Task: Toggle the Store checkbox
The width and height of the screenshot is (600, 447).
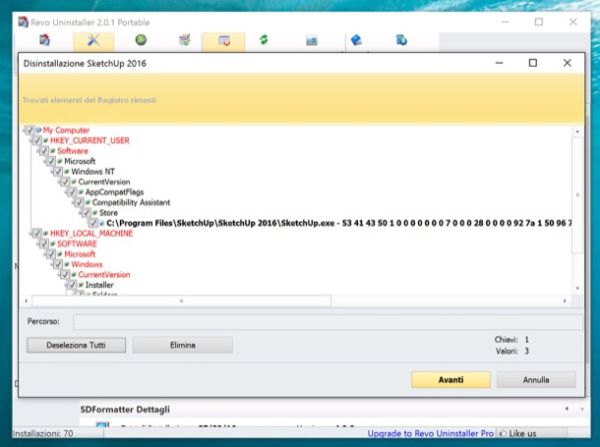Action: point(86,213)
